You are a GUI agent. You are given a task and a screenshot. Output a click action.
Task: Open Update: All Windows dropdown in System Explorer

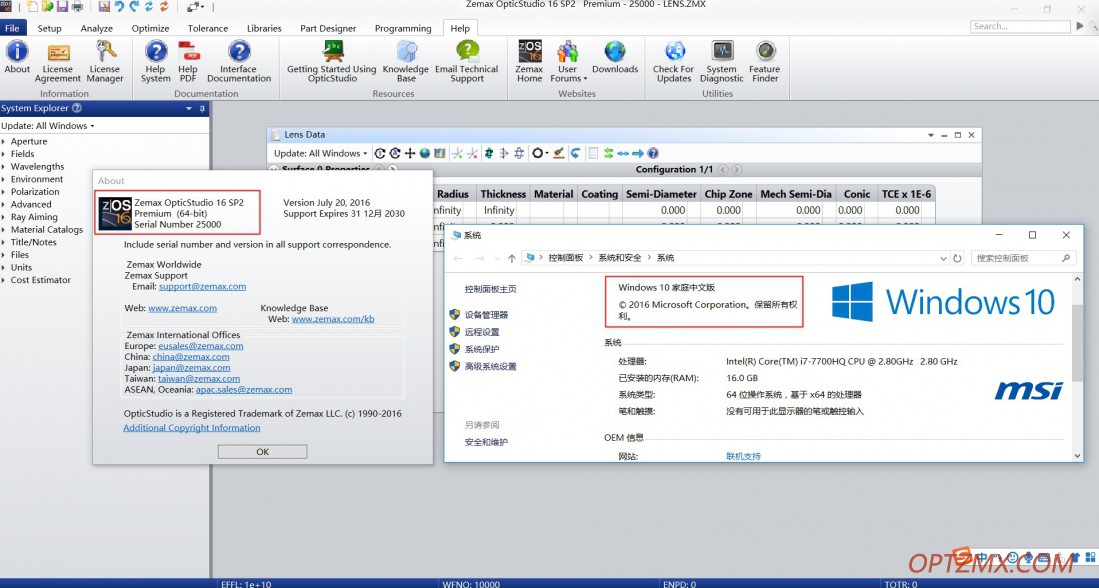click(48, 126)
